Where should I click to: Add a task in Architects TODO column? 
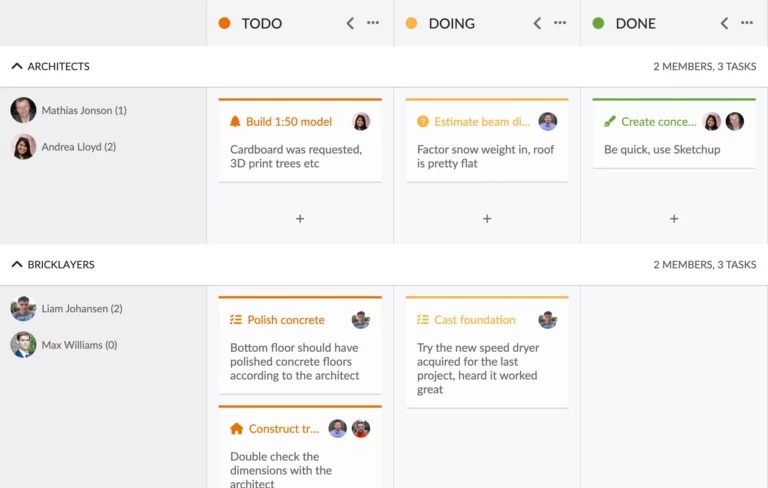pyautogui.click(x=300, y=218)
